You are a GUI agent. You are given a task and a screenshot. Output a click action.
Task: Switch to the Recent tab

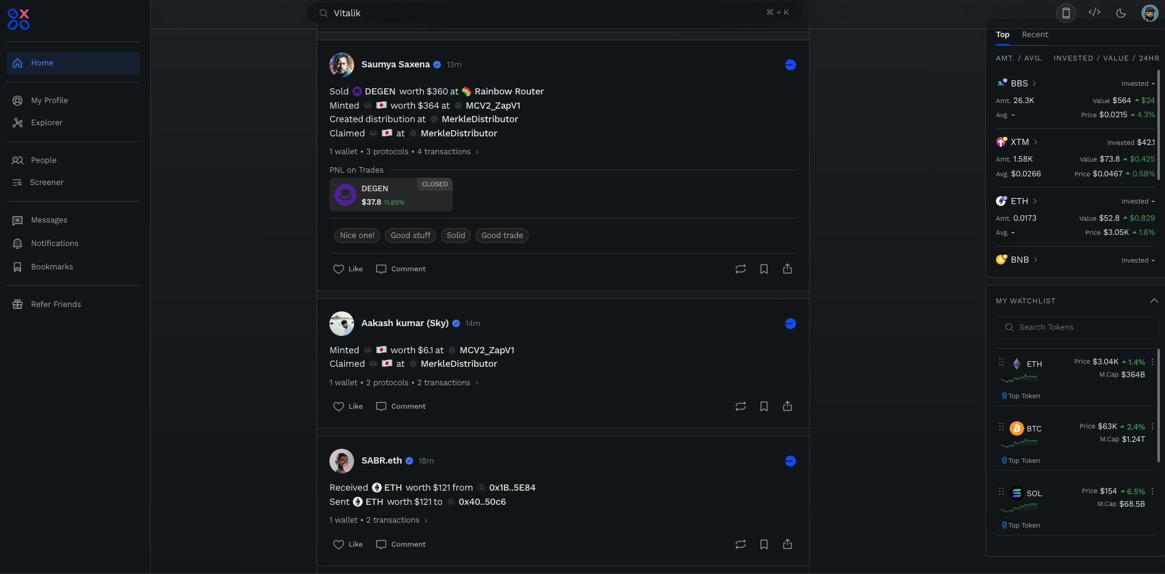click(x=1034, y=35)
